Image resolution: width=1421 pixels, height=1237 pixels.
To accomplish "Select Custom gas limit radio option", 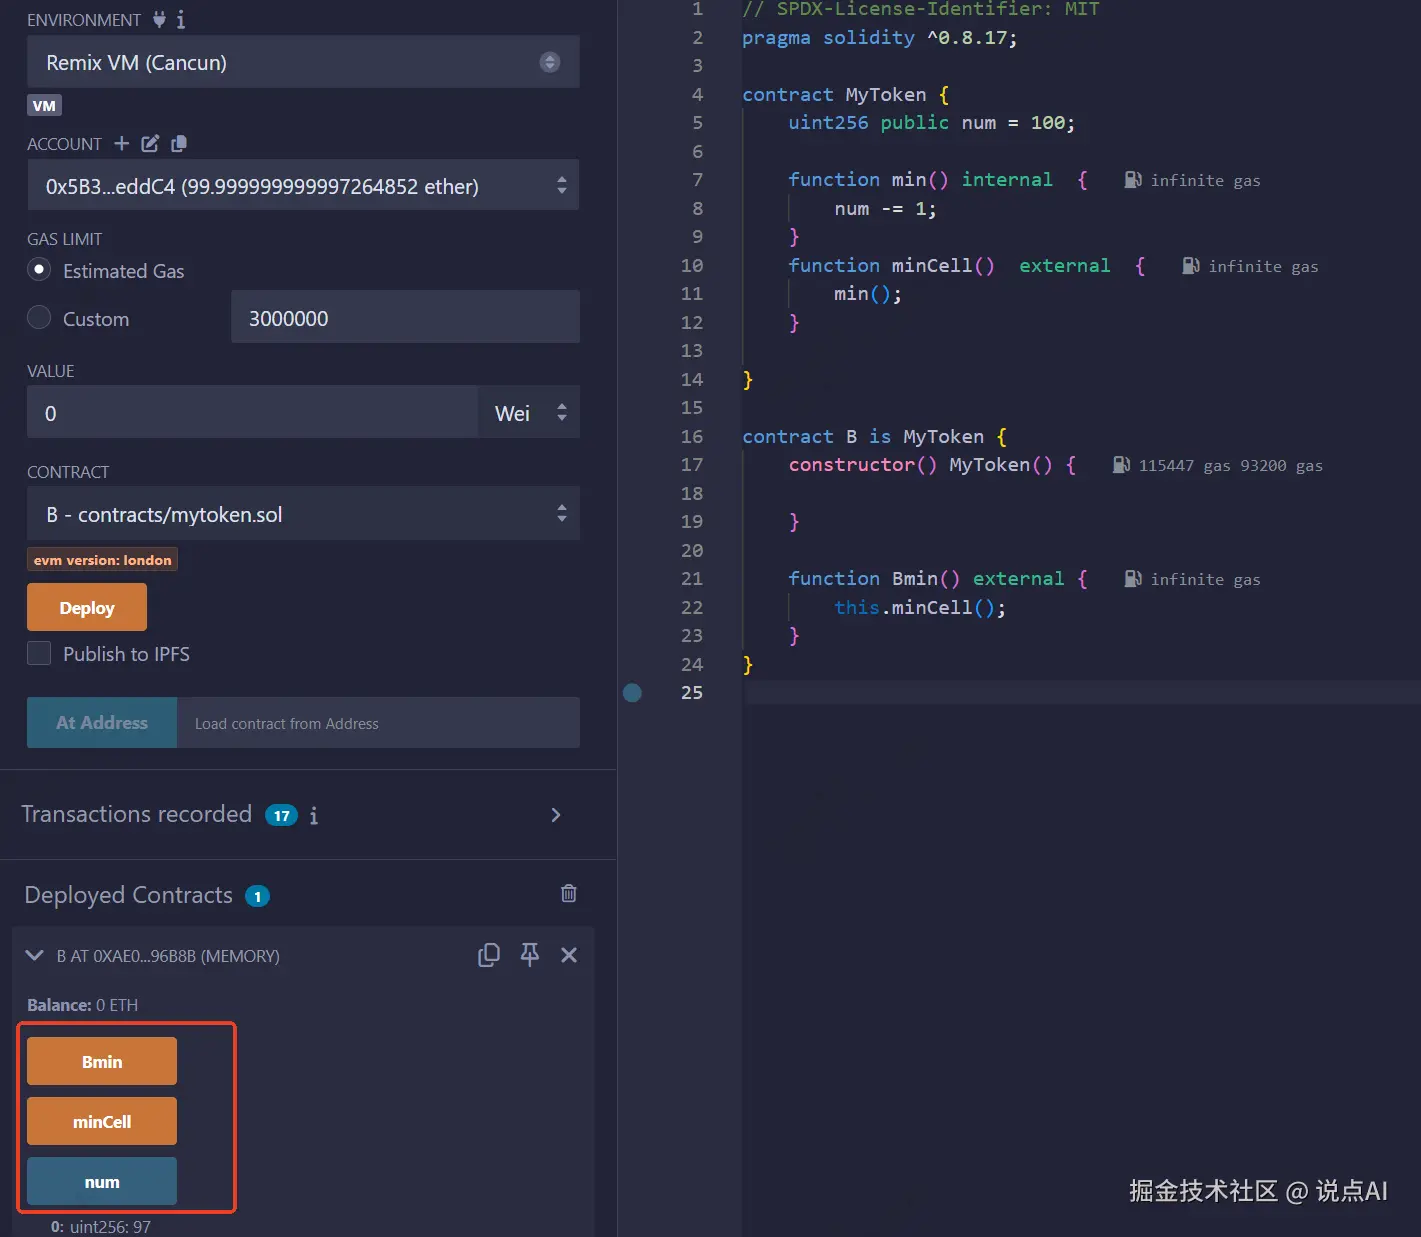I will (39, 318).
